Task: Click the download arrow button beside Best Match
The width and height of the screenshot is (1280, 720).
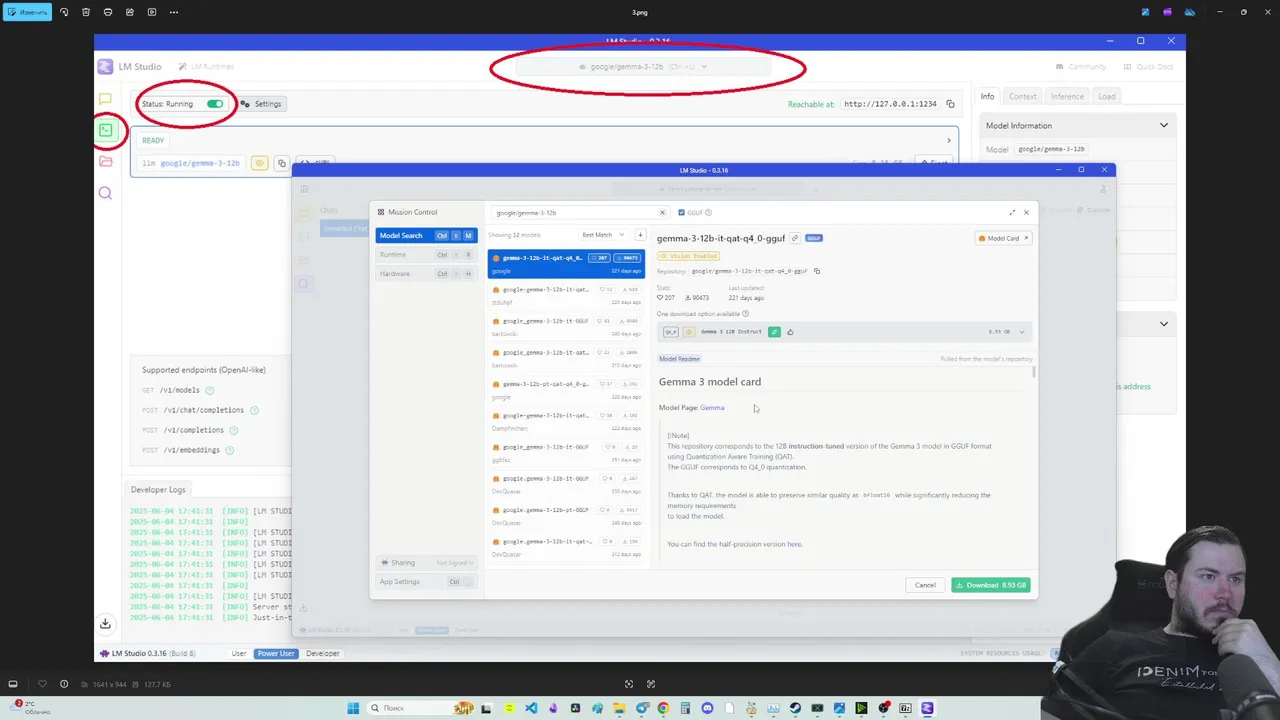Action: coord(640,235)
